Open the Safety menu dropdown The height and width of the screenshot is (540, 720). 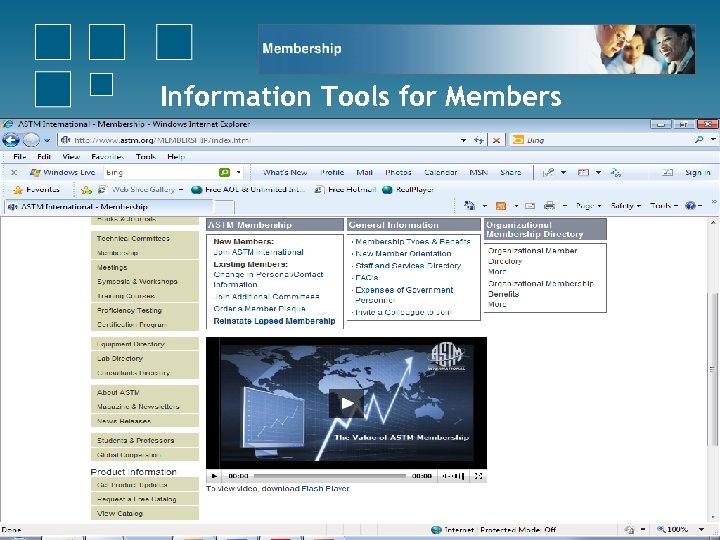(625, 206)
